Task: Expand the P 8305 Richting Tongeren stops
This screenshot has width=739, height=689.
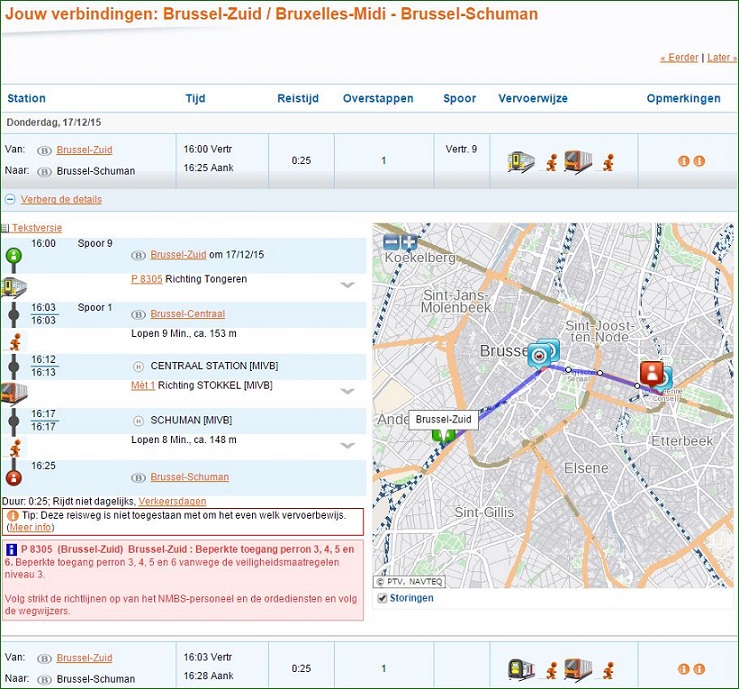Action: tap(347, 285)
